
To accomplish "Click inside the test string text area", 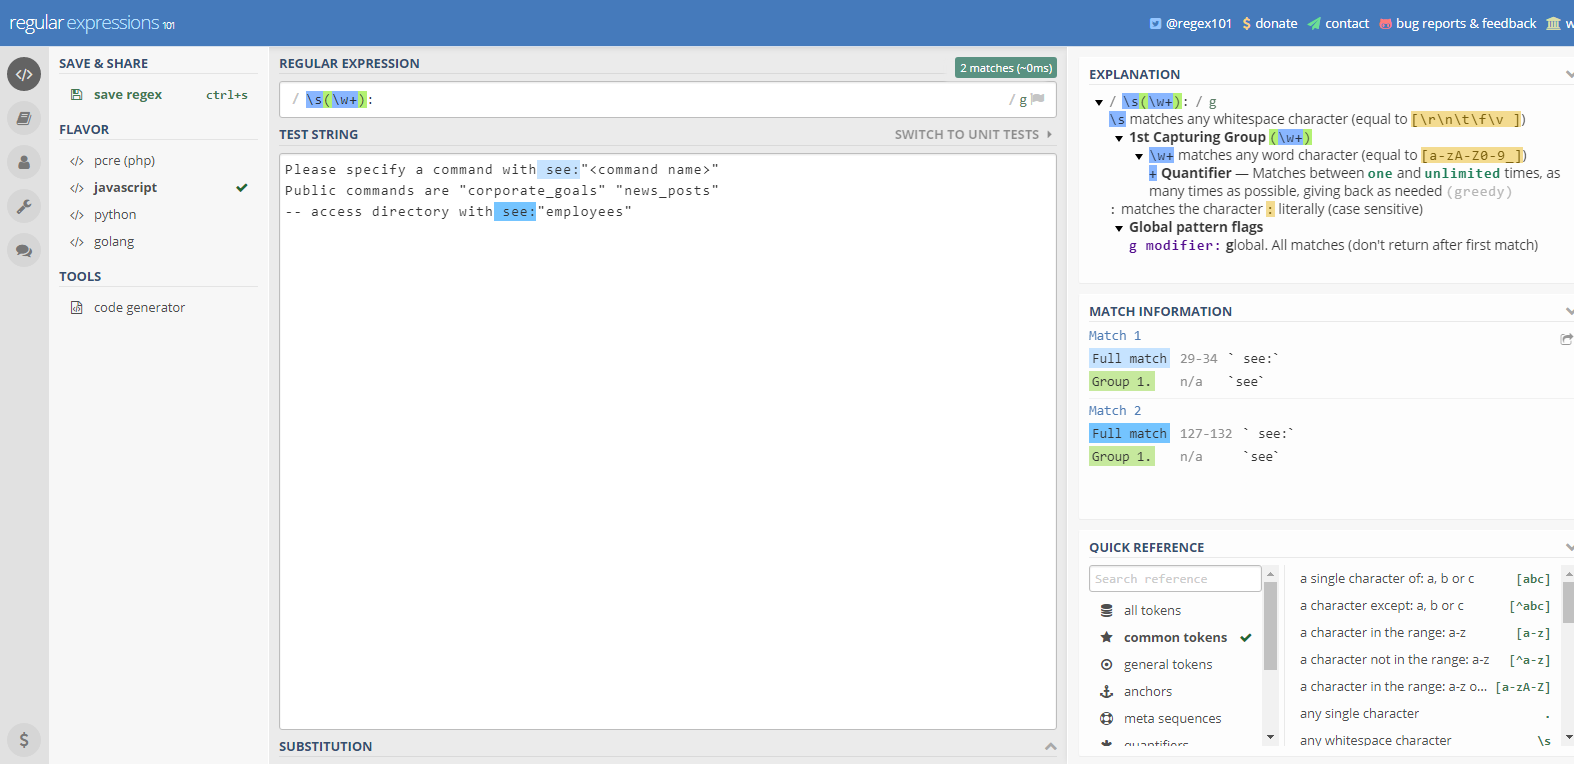I will tap(667, 441).
